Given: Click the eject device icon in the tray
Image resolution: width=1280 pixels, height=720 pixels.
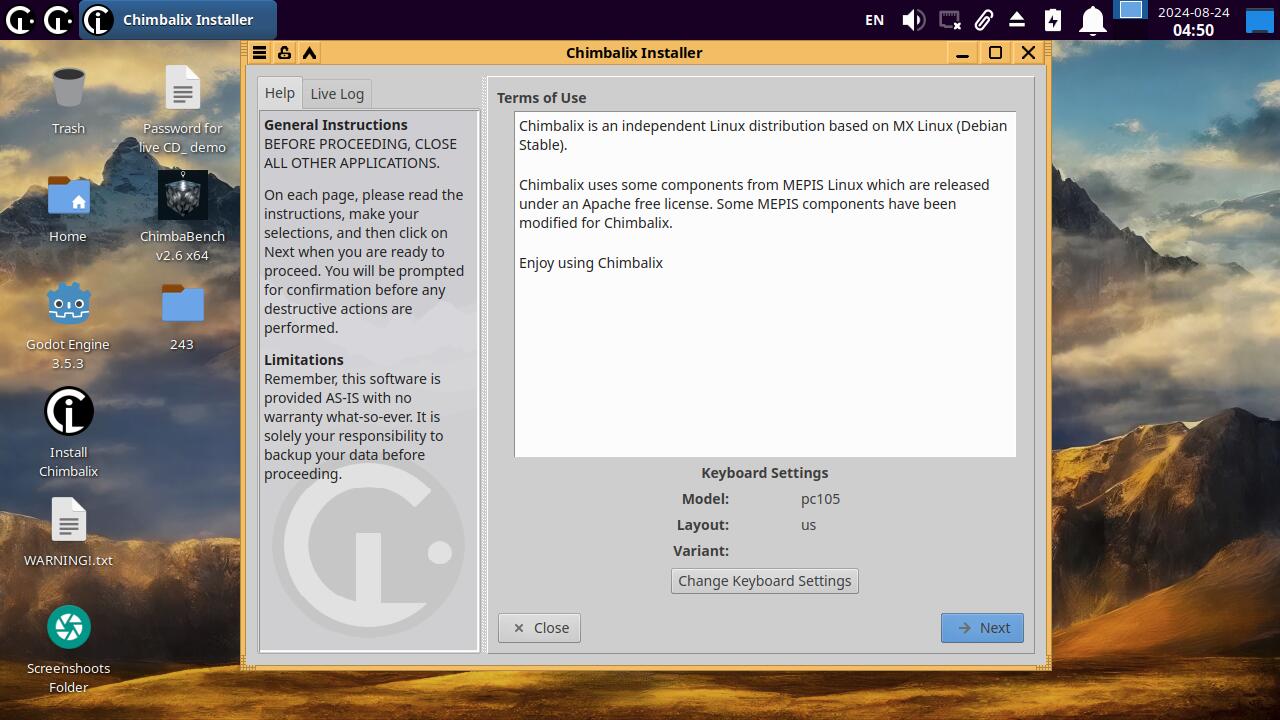Looking at the screenshot, I should (1017, 20).
